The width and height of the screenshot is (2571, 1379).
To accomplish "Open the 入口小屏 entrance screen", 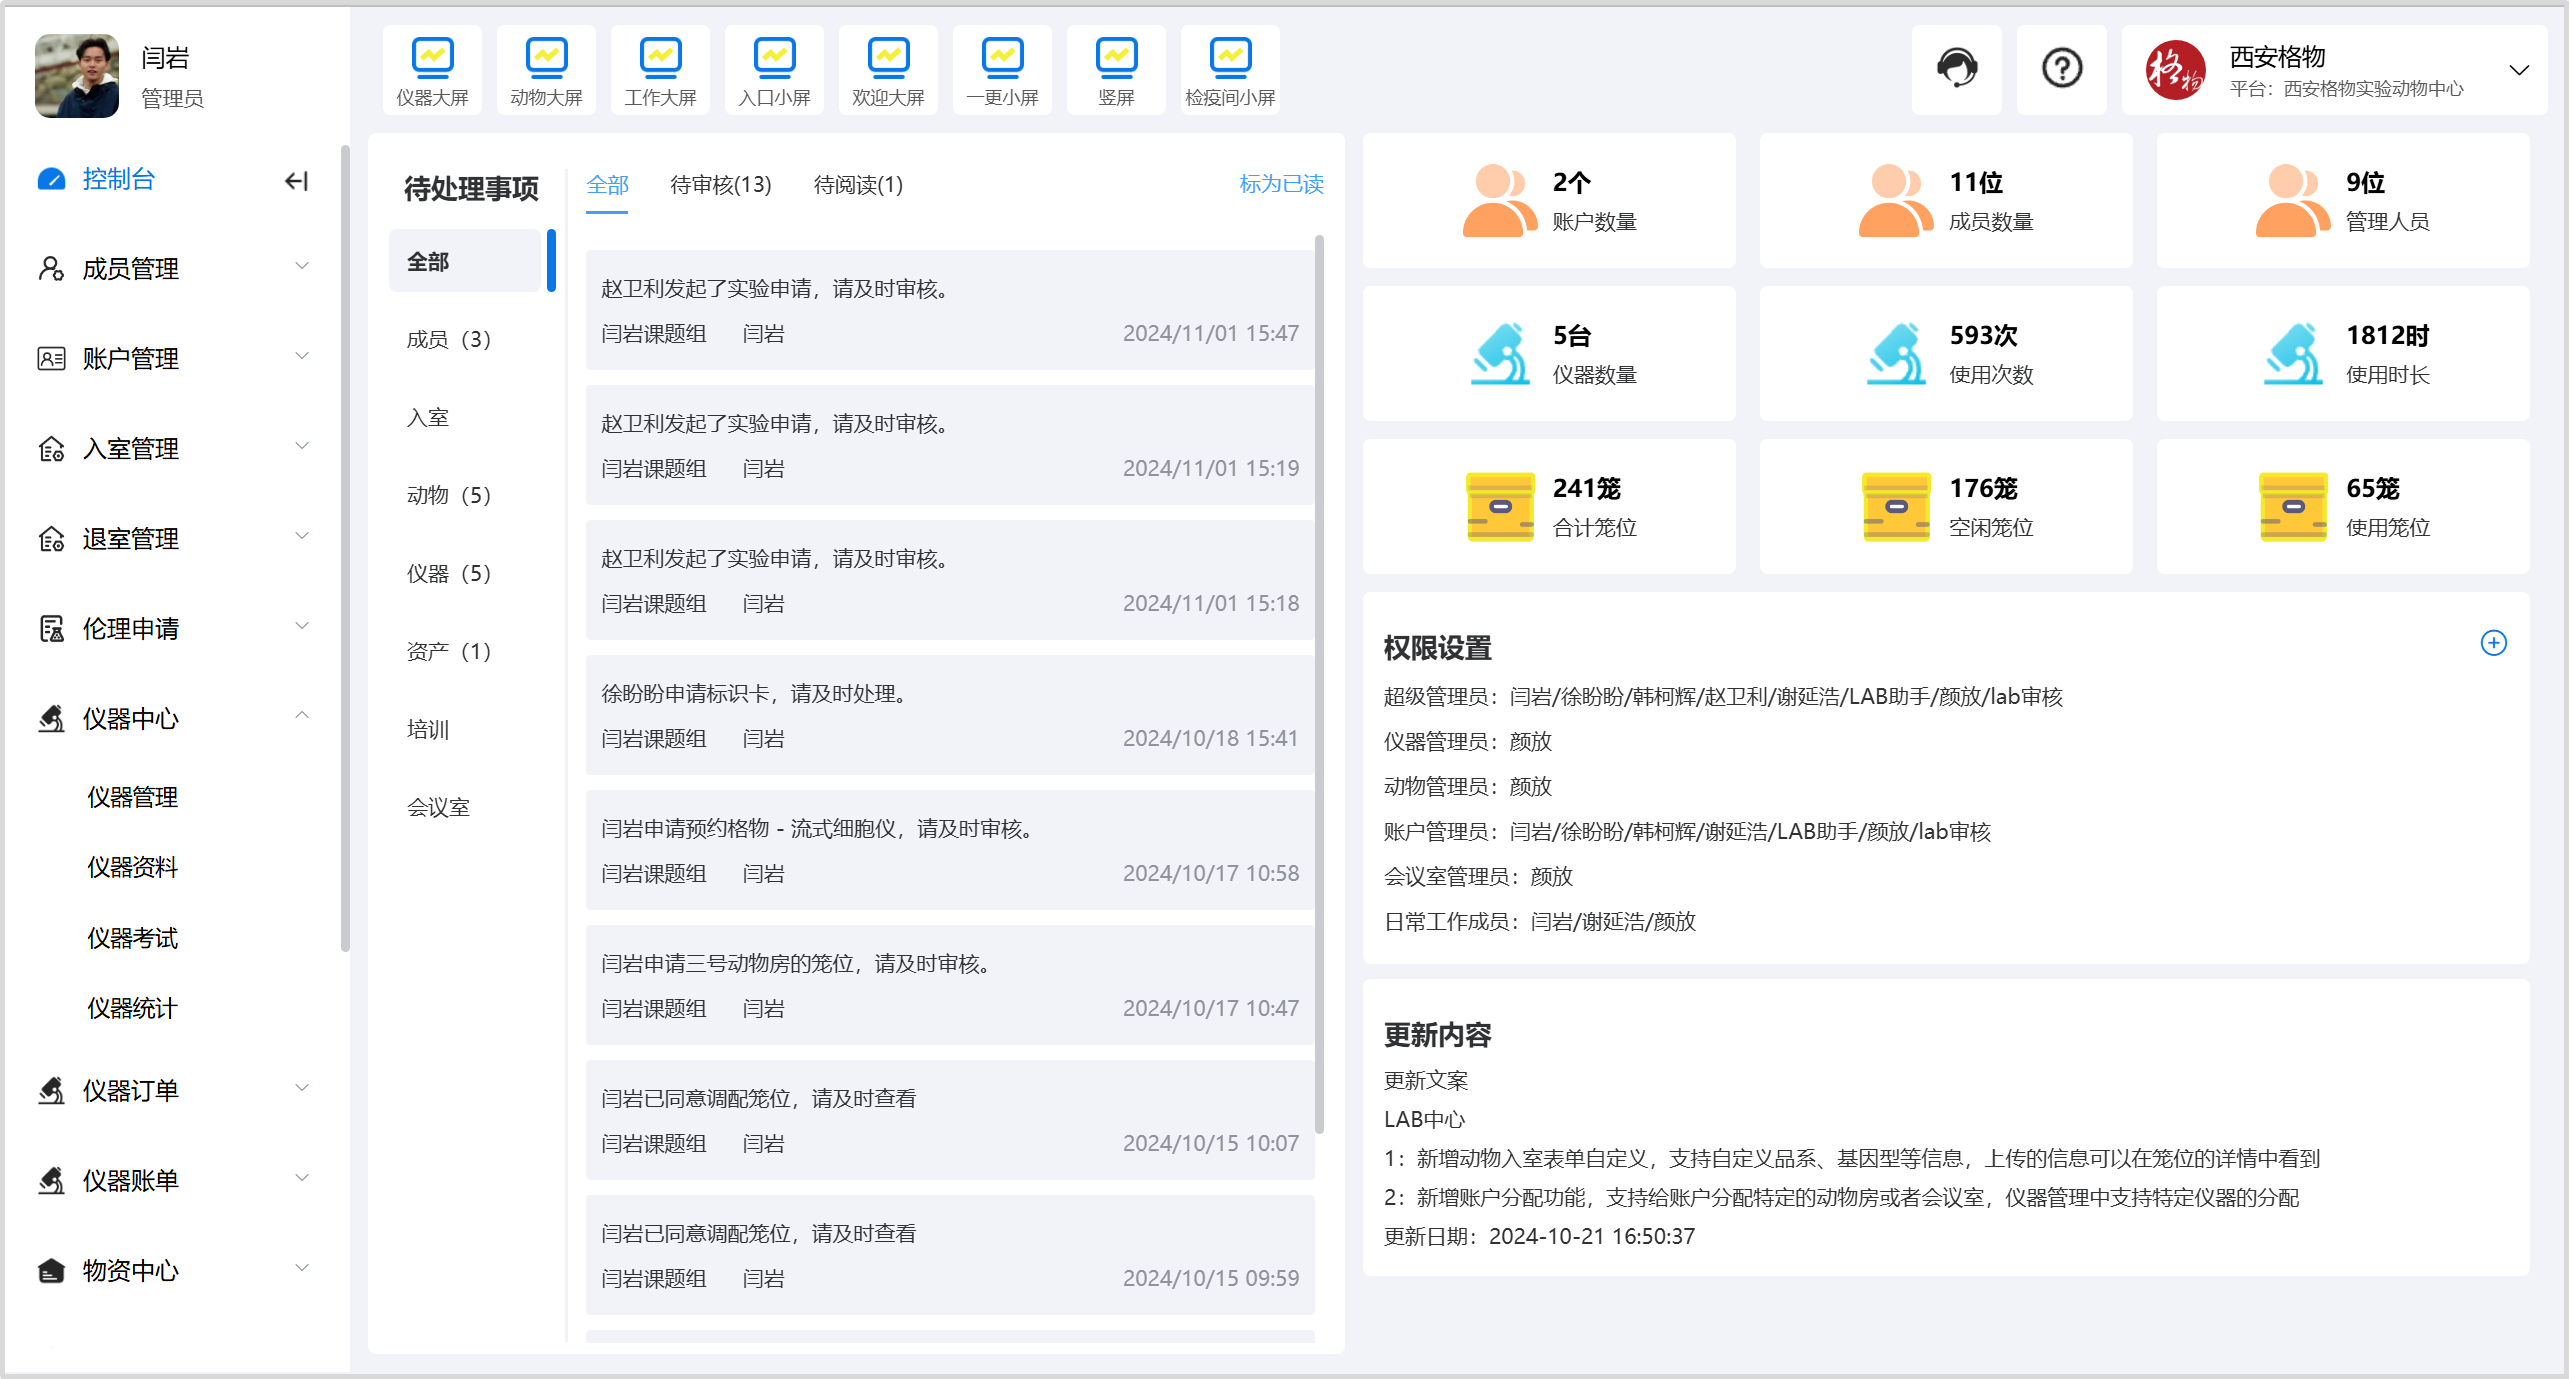I will click(x=773, y=70).
